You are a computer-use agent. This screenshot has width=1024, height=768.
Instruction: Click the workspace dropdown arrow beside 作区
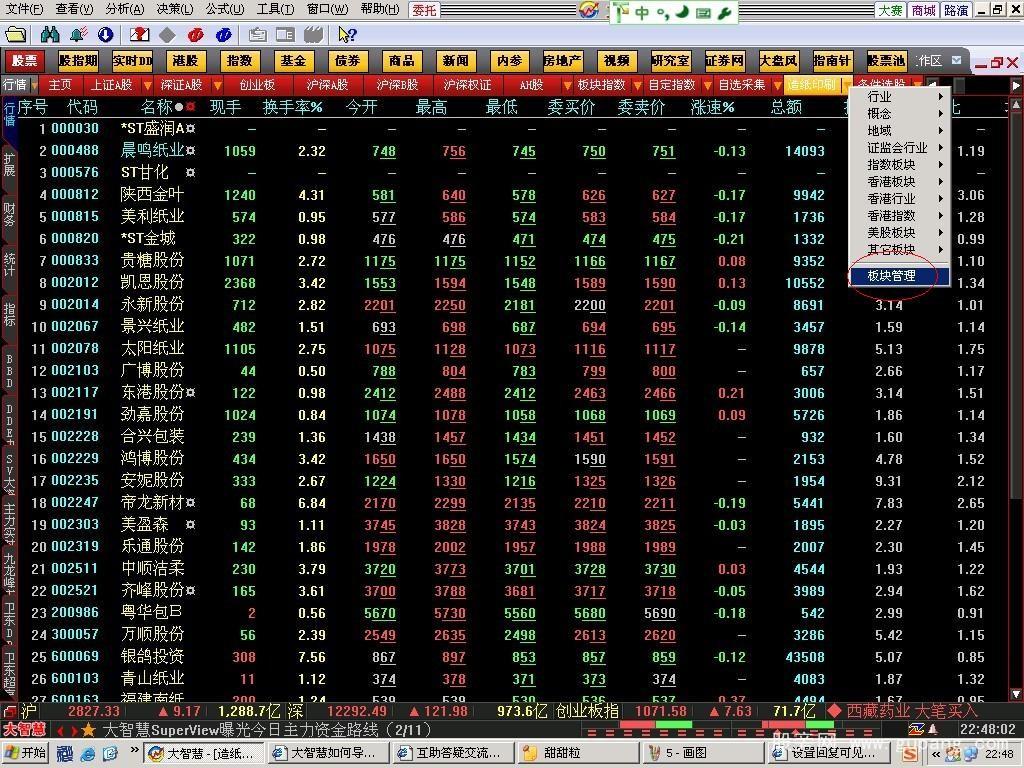[957, 60]
